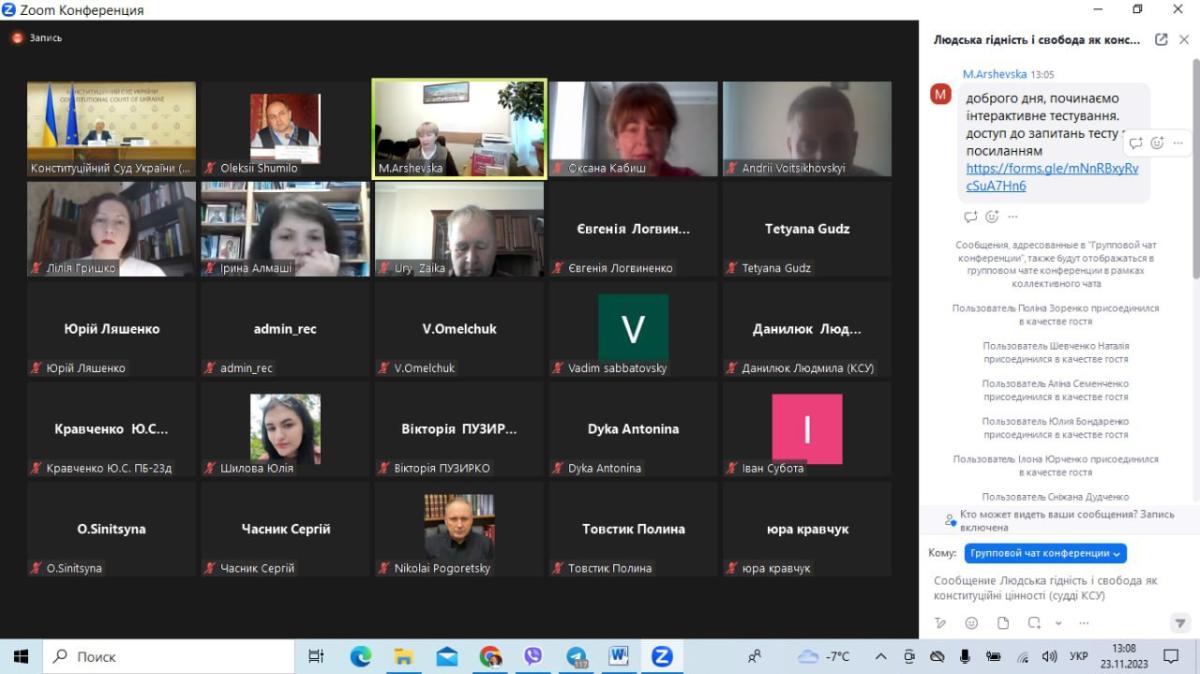Click add-reaction smiley beneath the message bubble
Screen dimensions: 1200x674
point(992,216)
